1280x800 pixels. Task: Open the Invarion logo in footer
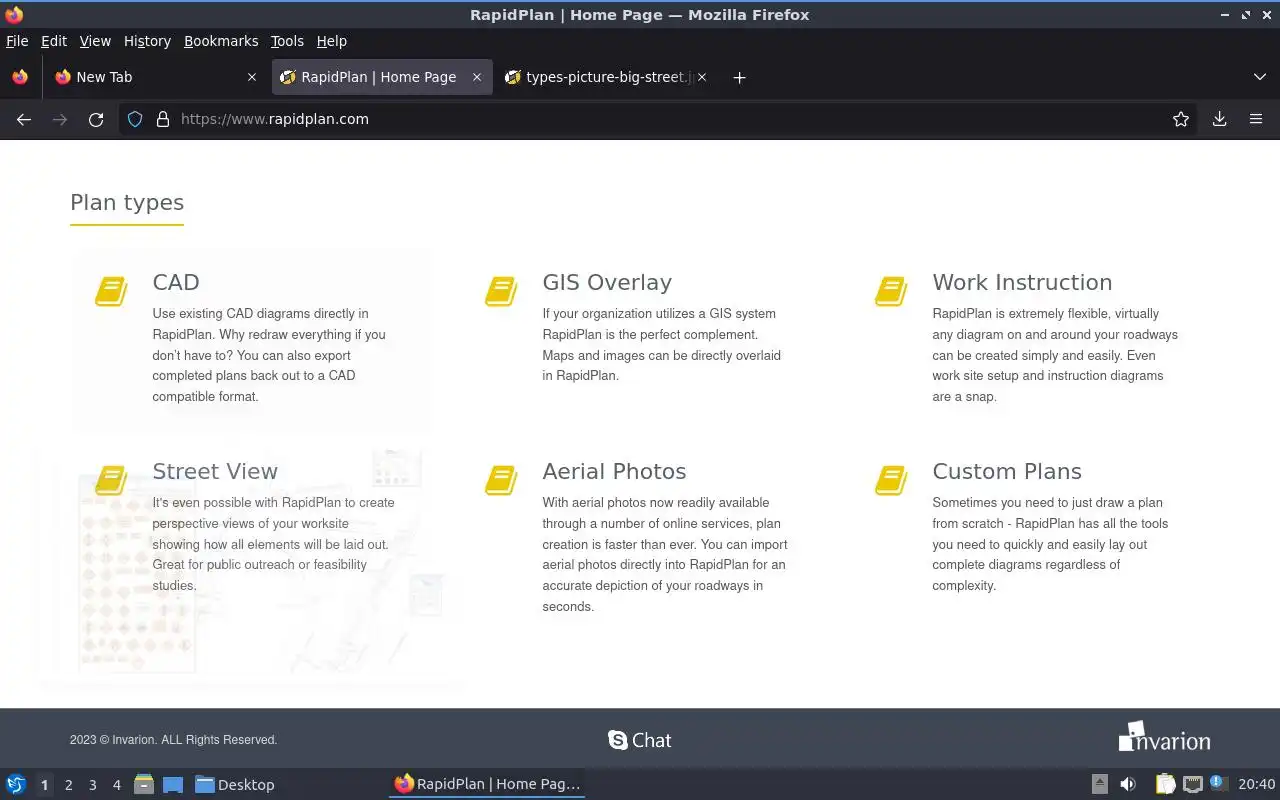coord(1164,737)
